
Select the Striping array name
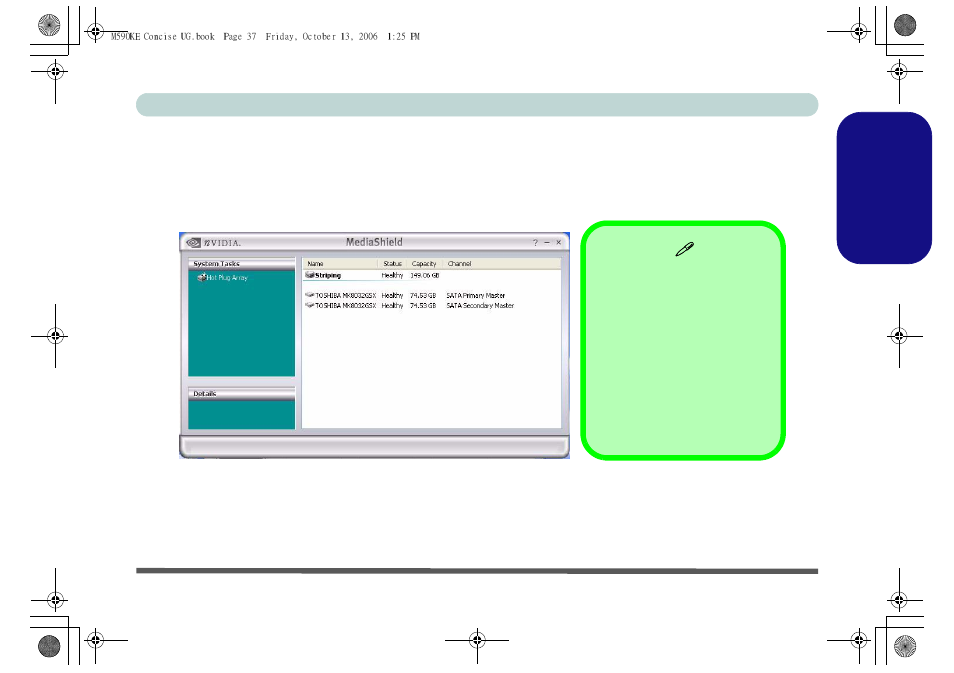328,276
